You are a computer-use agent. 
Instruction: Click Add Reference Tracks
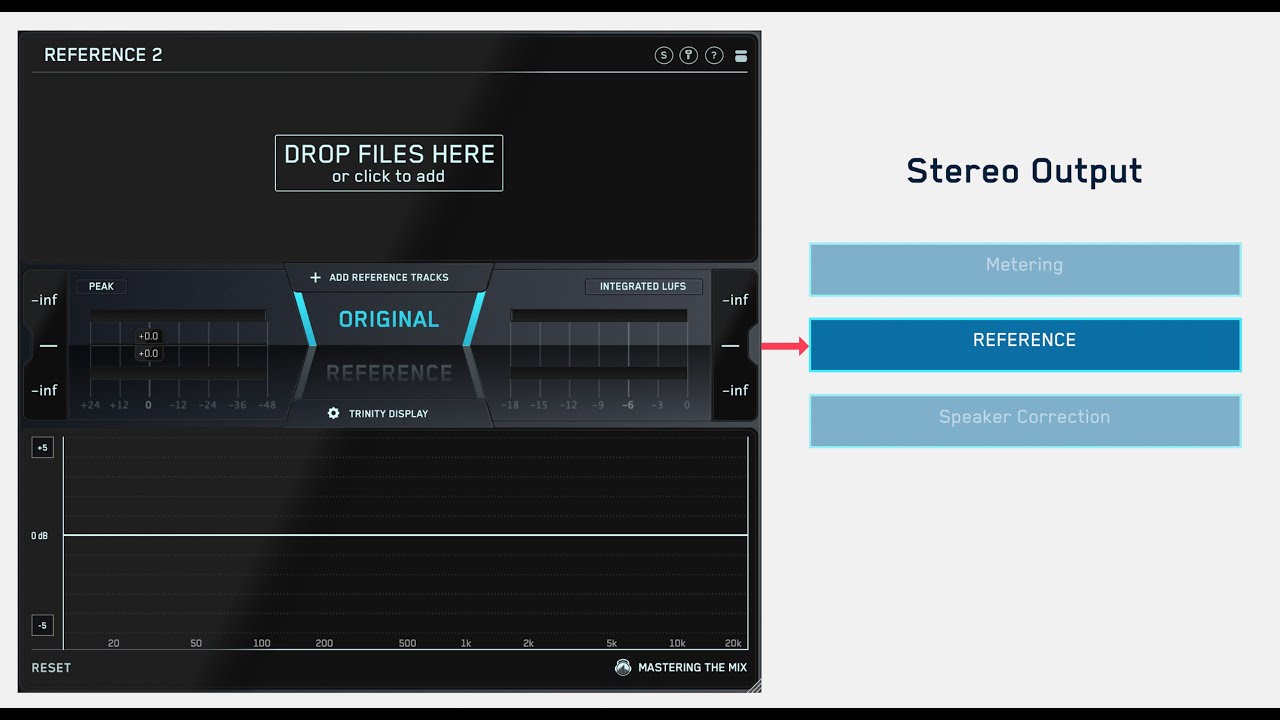(389, 278)
